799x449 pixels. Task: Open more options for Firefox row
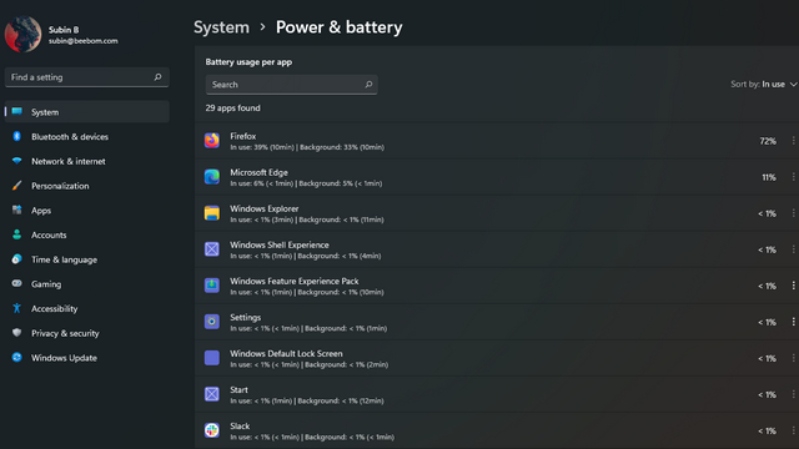click(793, 141)
